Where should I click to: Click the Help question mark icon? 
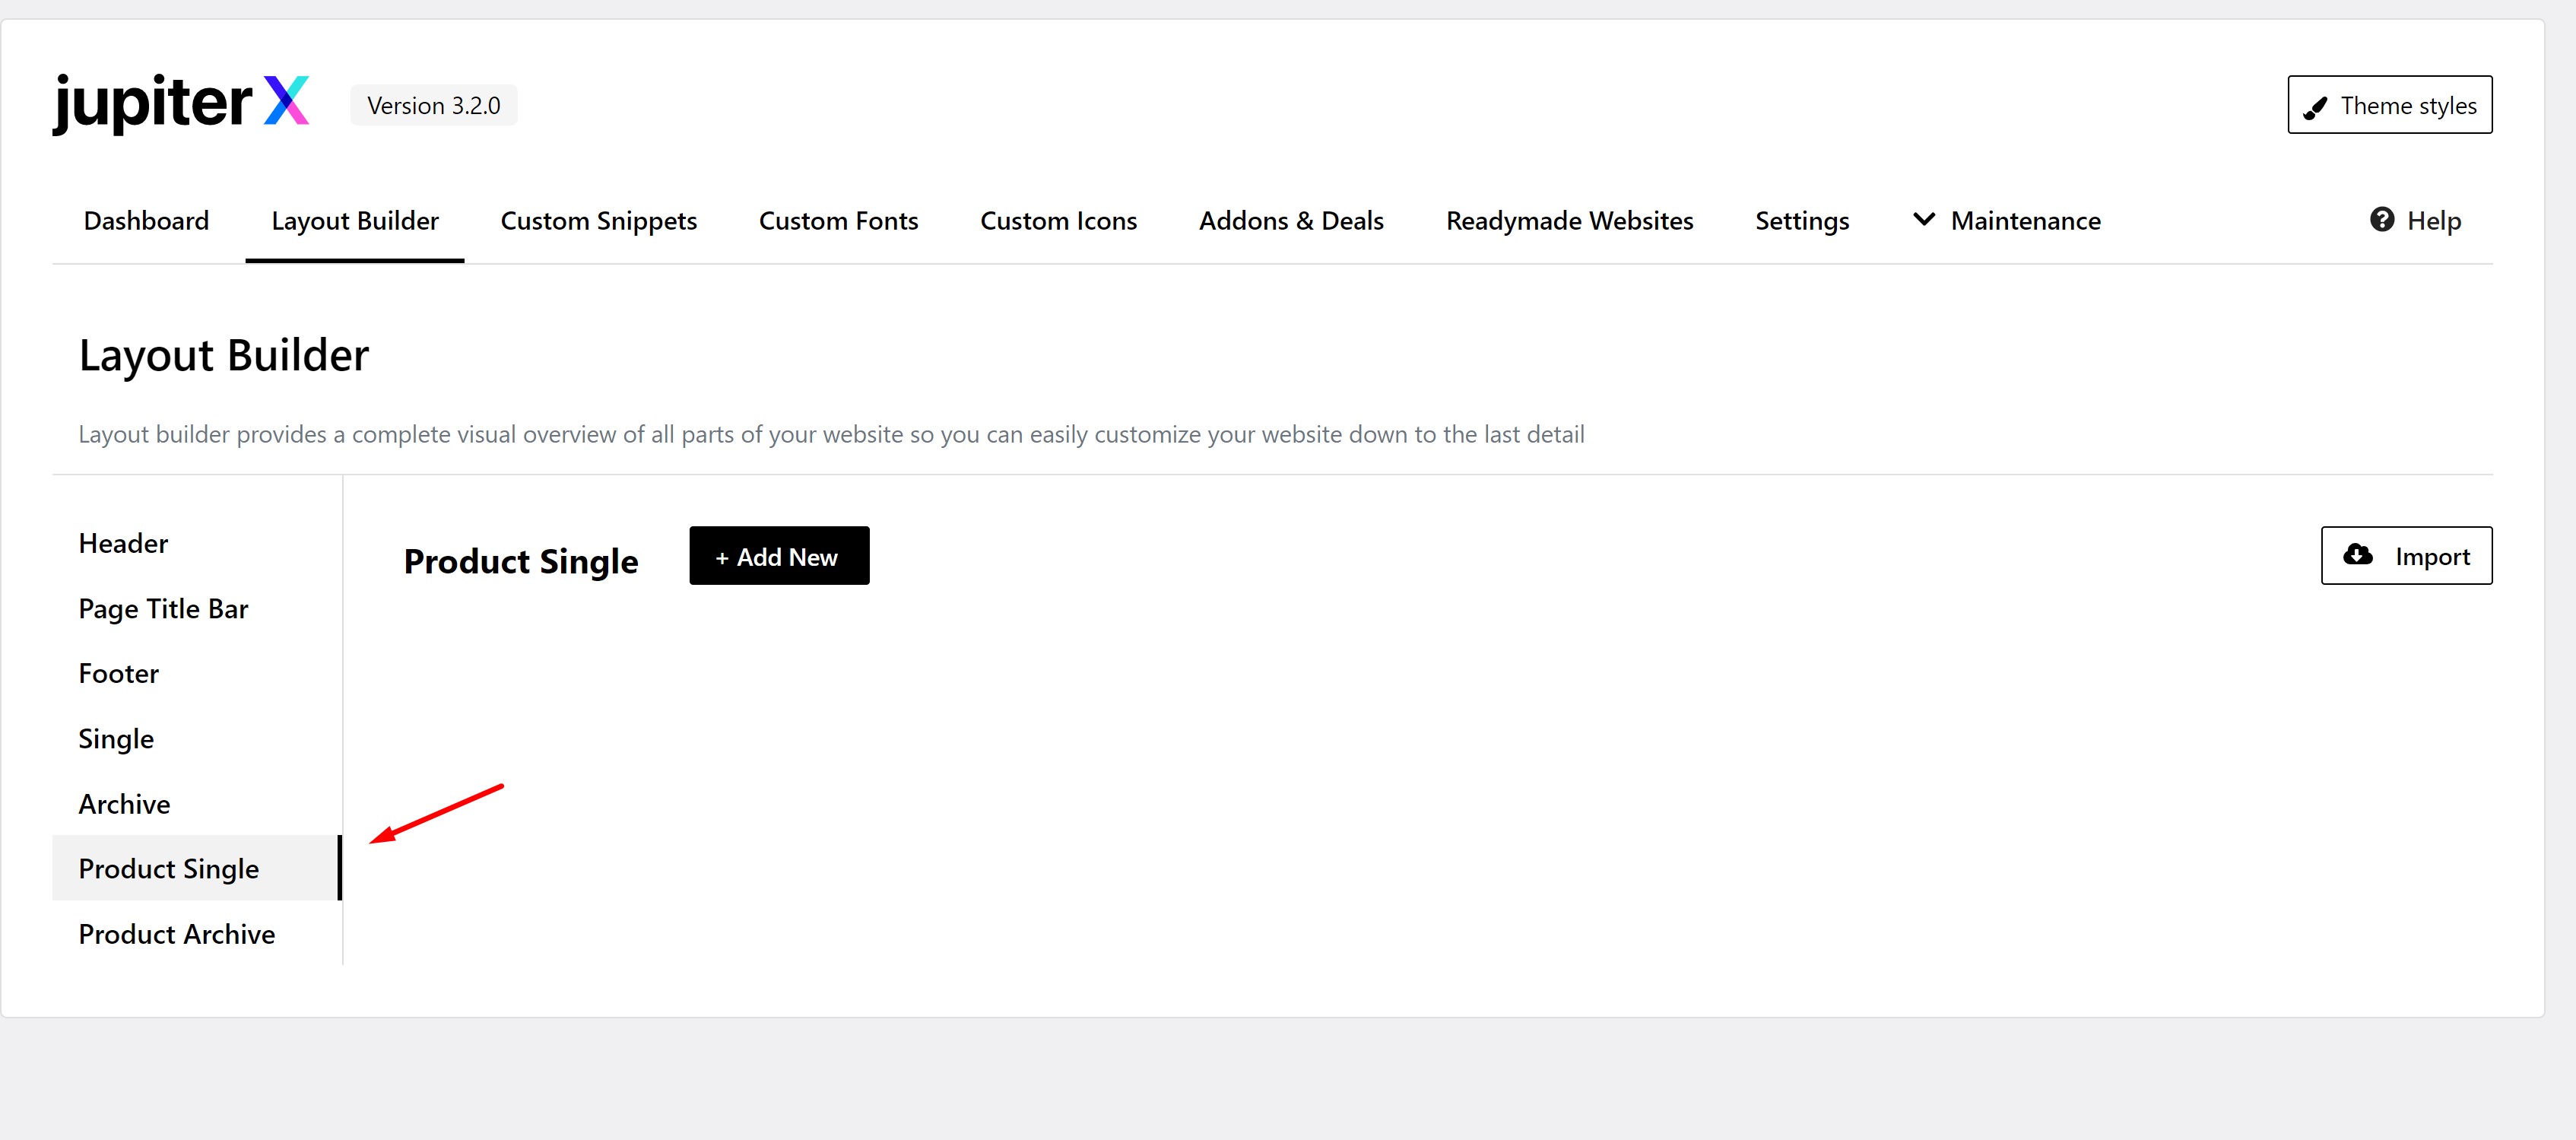2382,219
